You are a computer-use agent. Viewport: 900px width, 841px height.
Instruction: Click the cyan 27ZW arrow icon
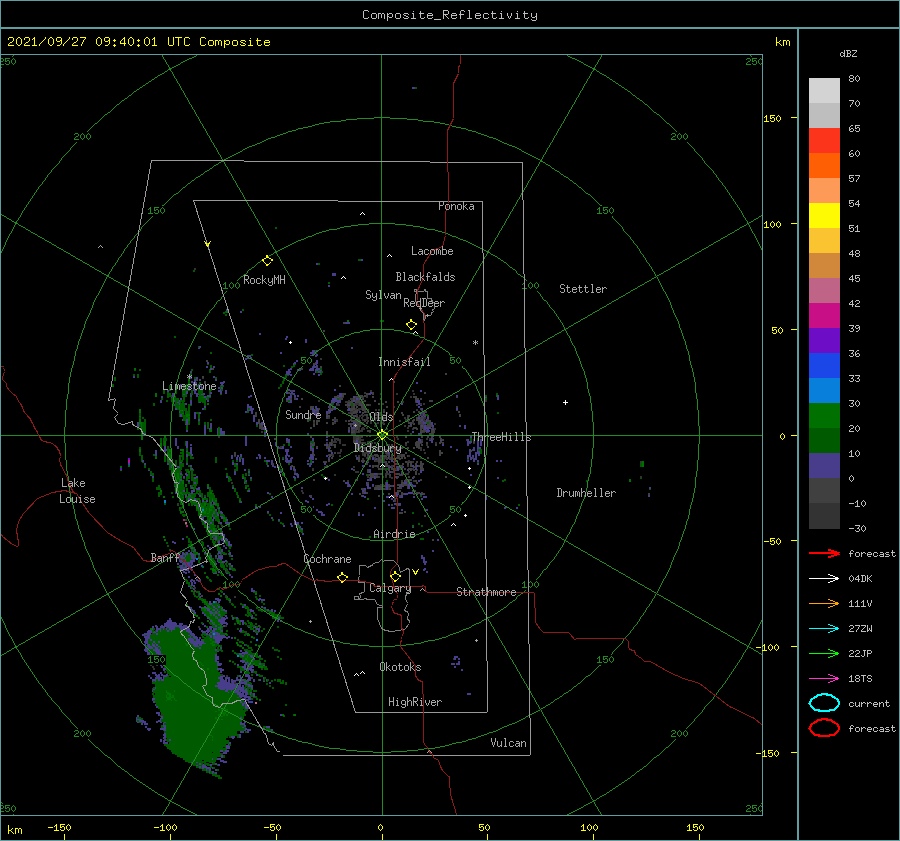[x=824, y=629]
